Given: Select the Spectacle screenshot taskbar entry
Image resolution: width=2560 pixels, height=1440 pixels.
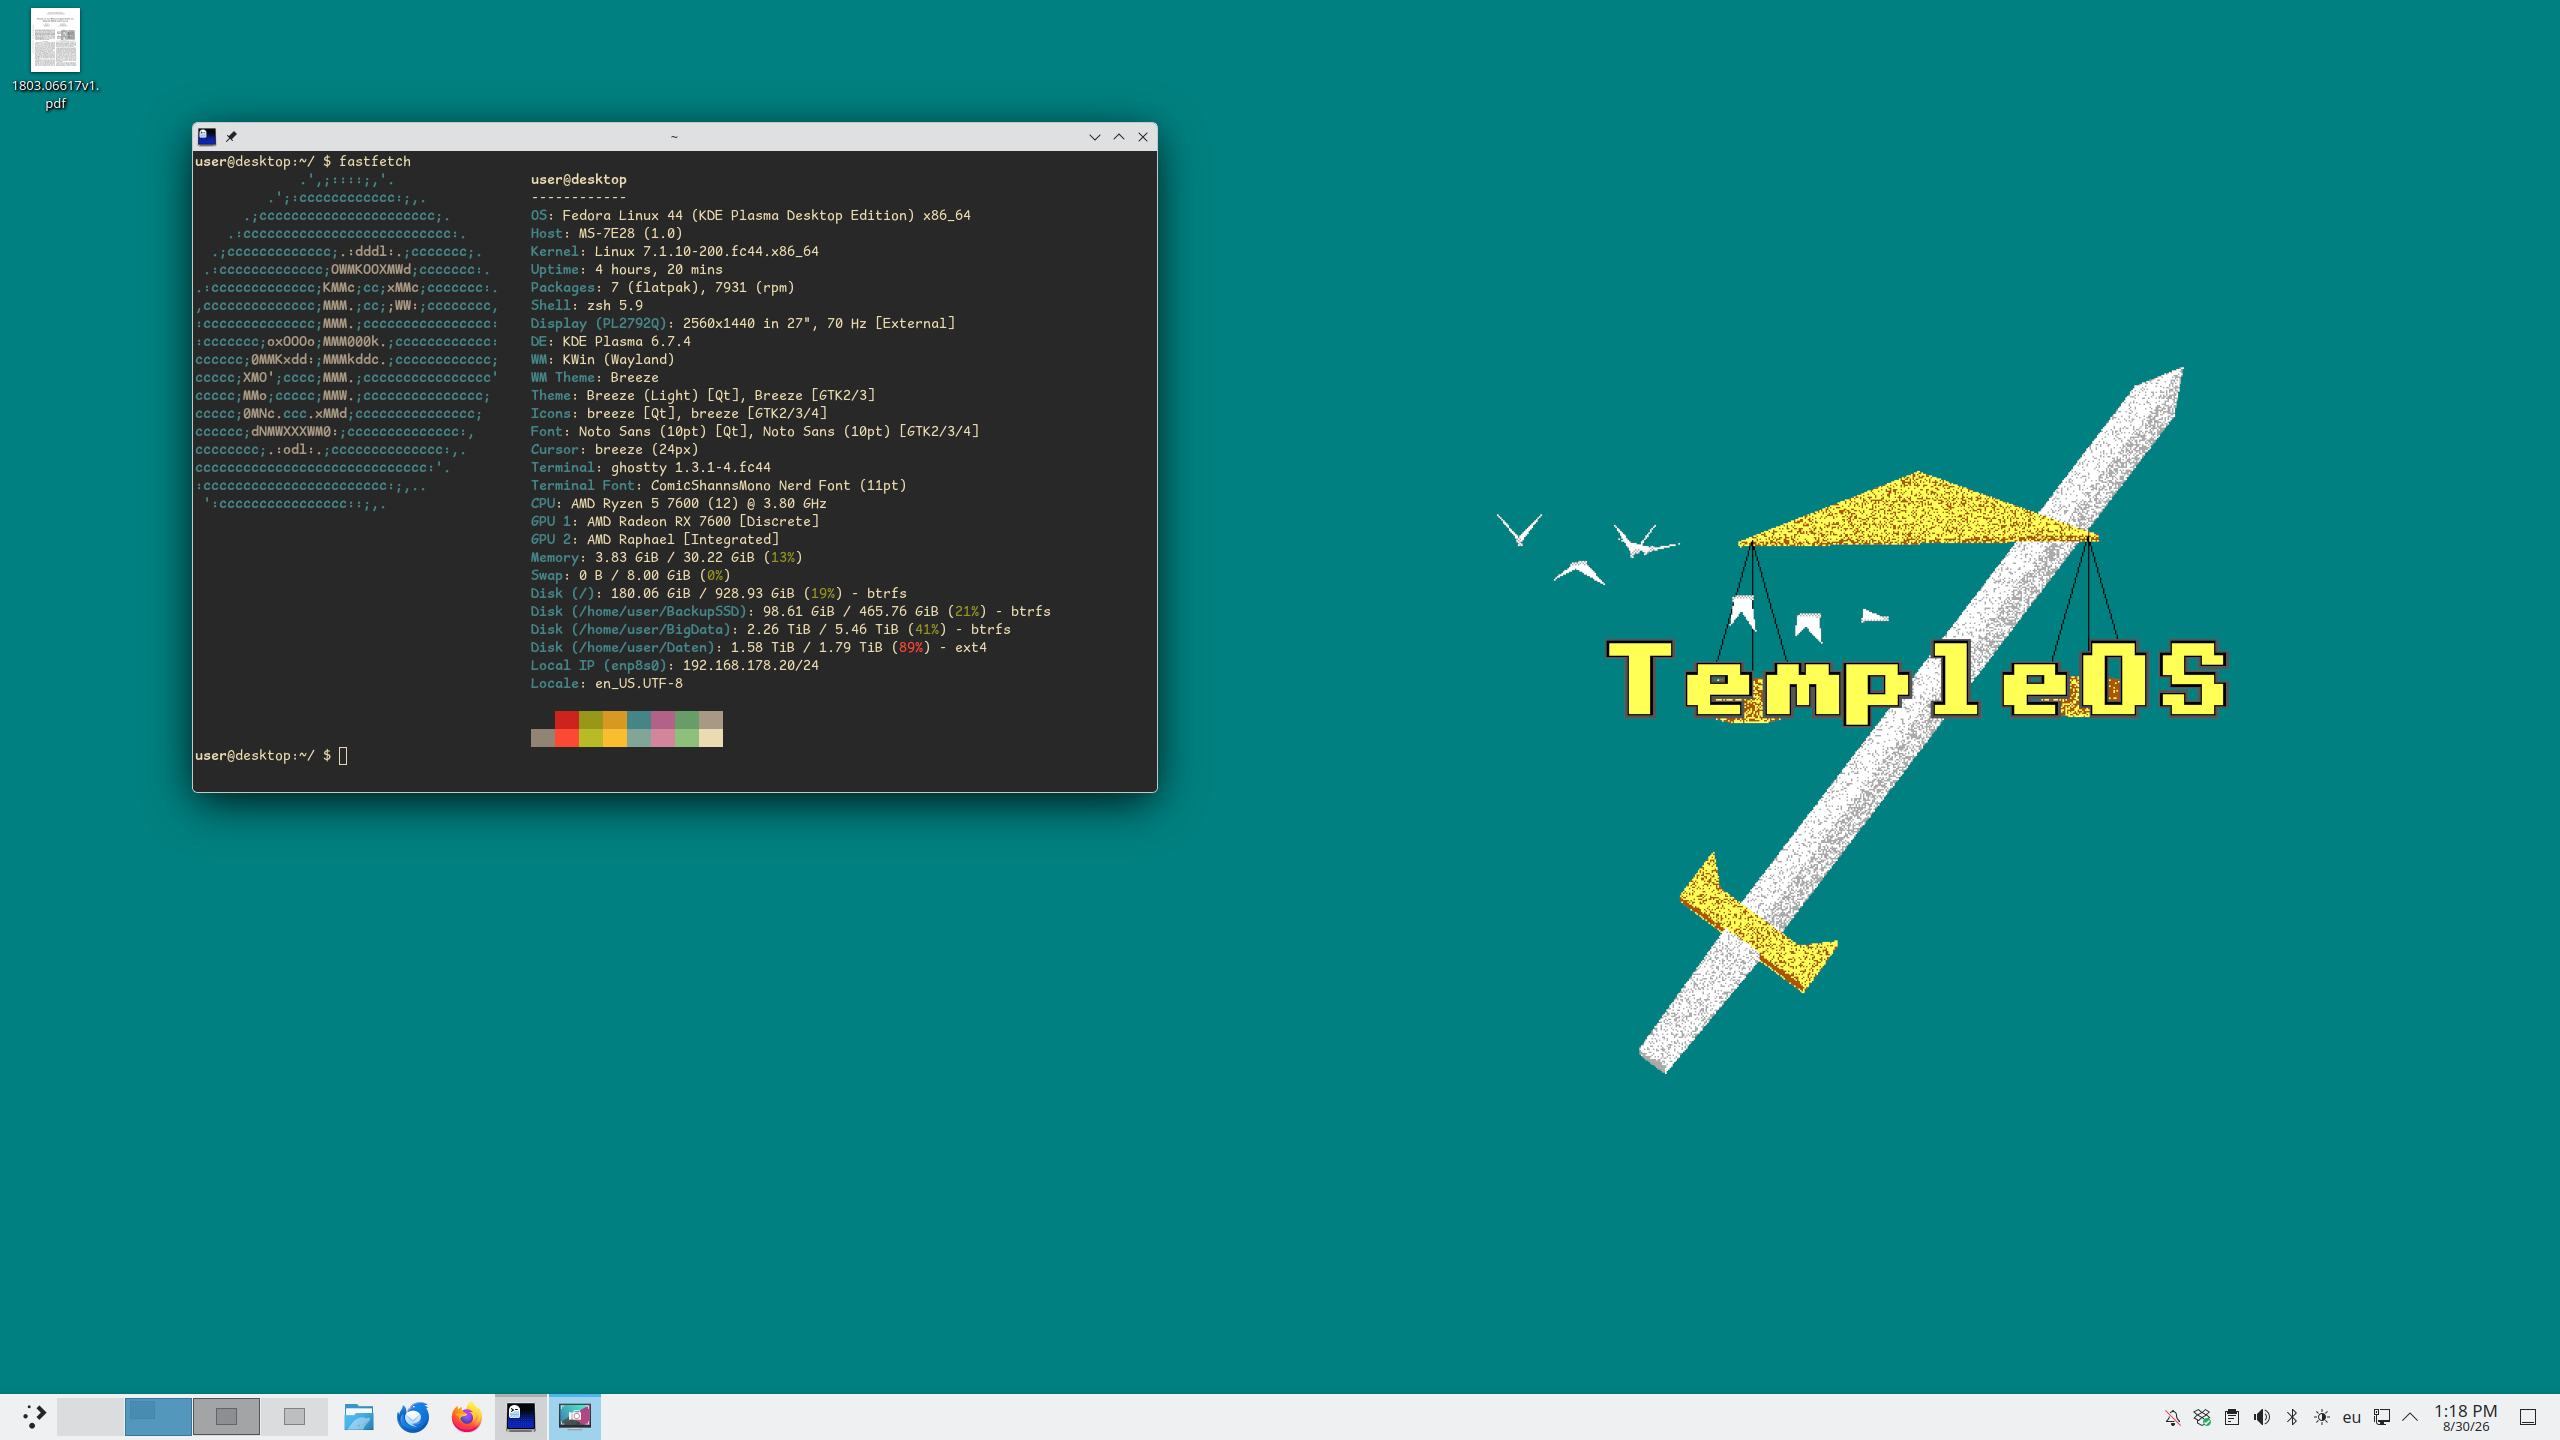Looking at the screenshot, I should [575, 1416].
